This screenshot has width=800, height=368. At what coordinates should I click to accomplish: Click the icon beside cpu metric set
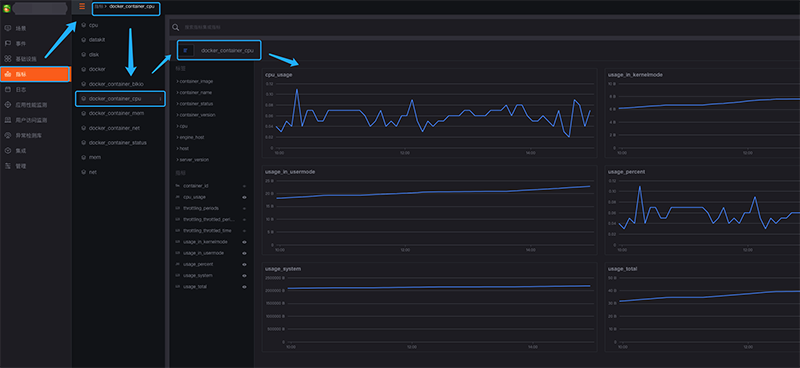pos(84,25)
